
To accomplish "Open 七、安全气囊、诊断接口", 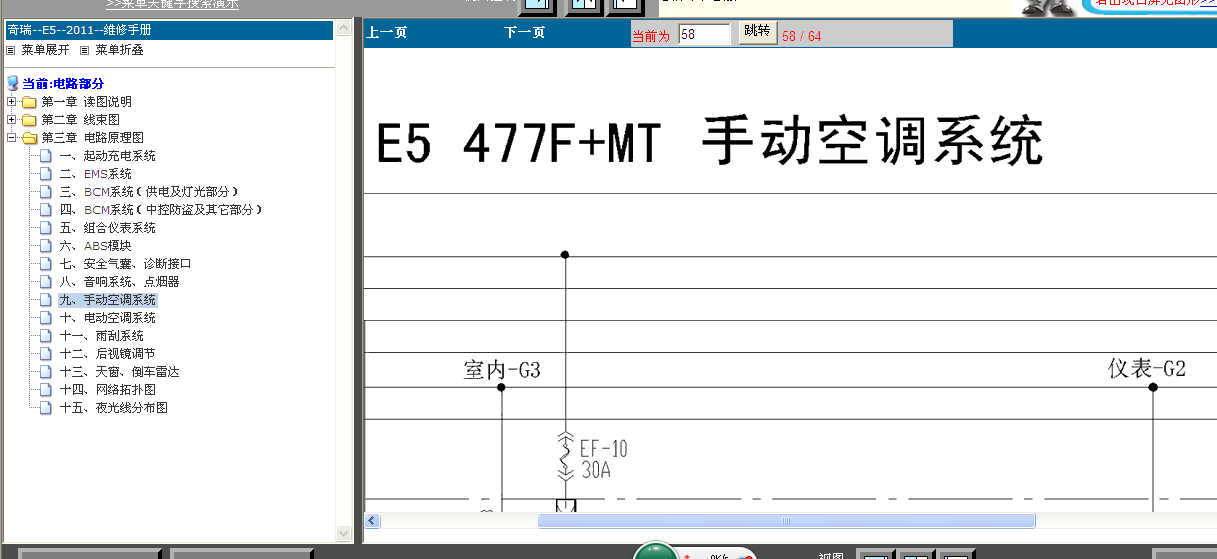I will click(125, 264).
